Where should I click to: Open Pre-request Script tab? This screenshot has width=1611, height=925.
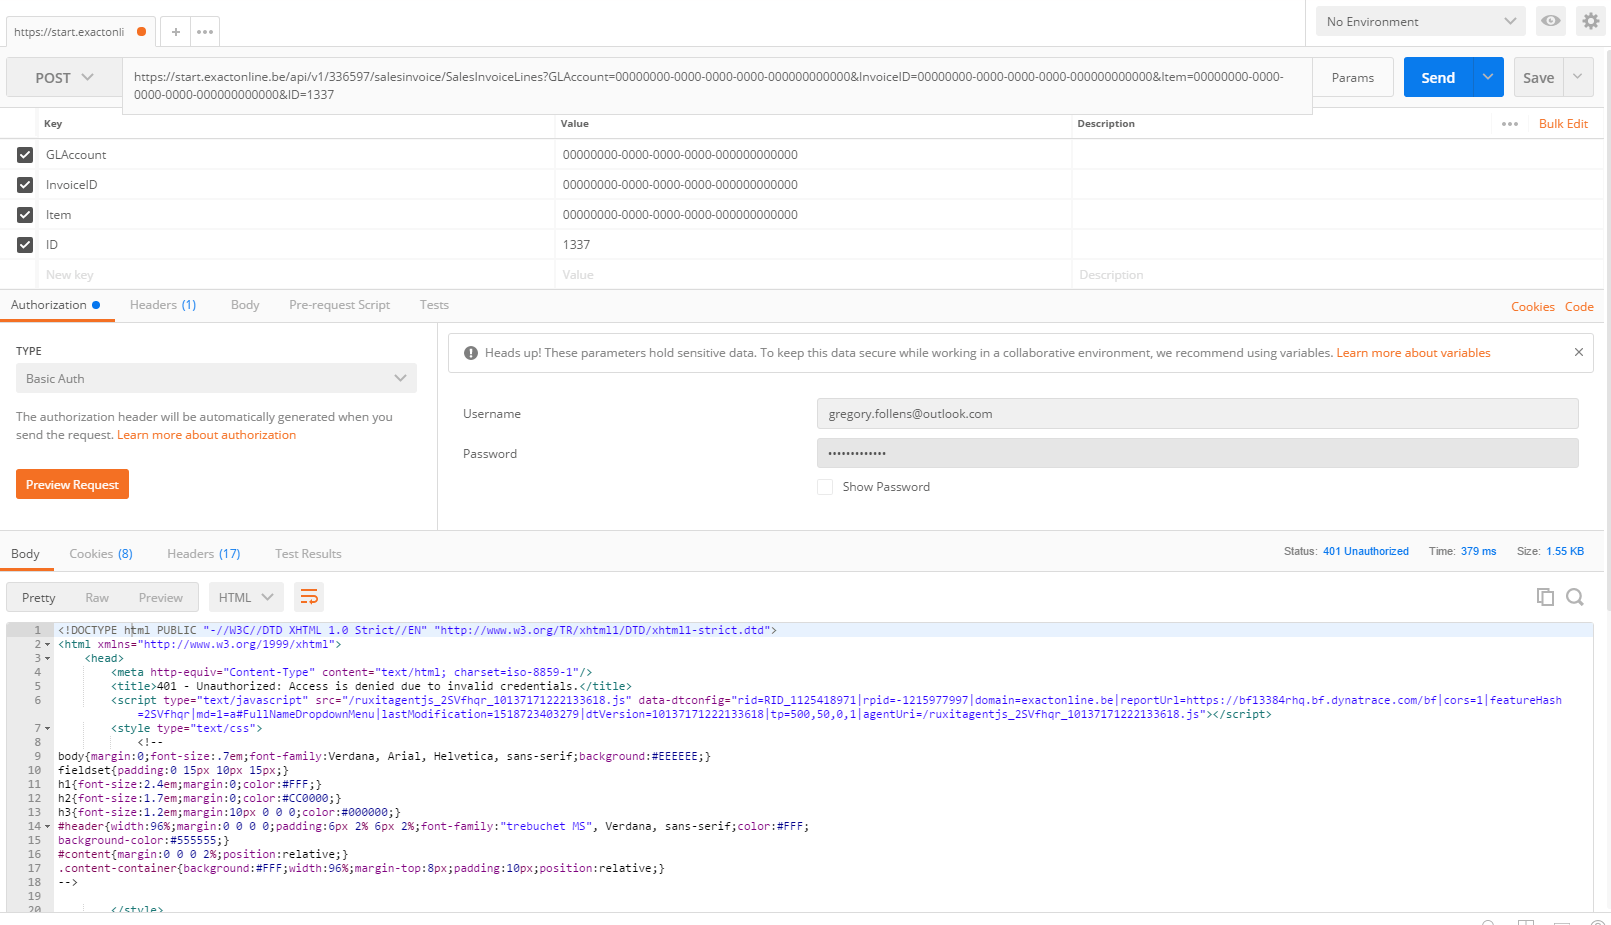coord(339,305)
